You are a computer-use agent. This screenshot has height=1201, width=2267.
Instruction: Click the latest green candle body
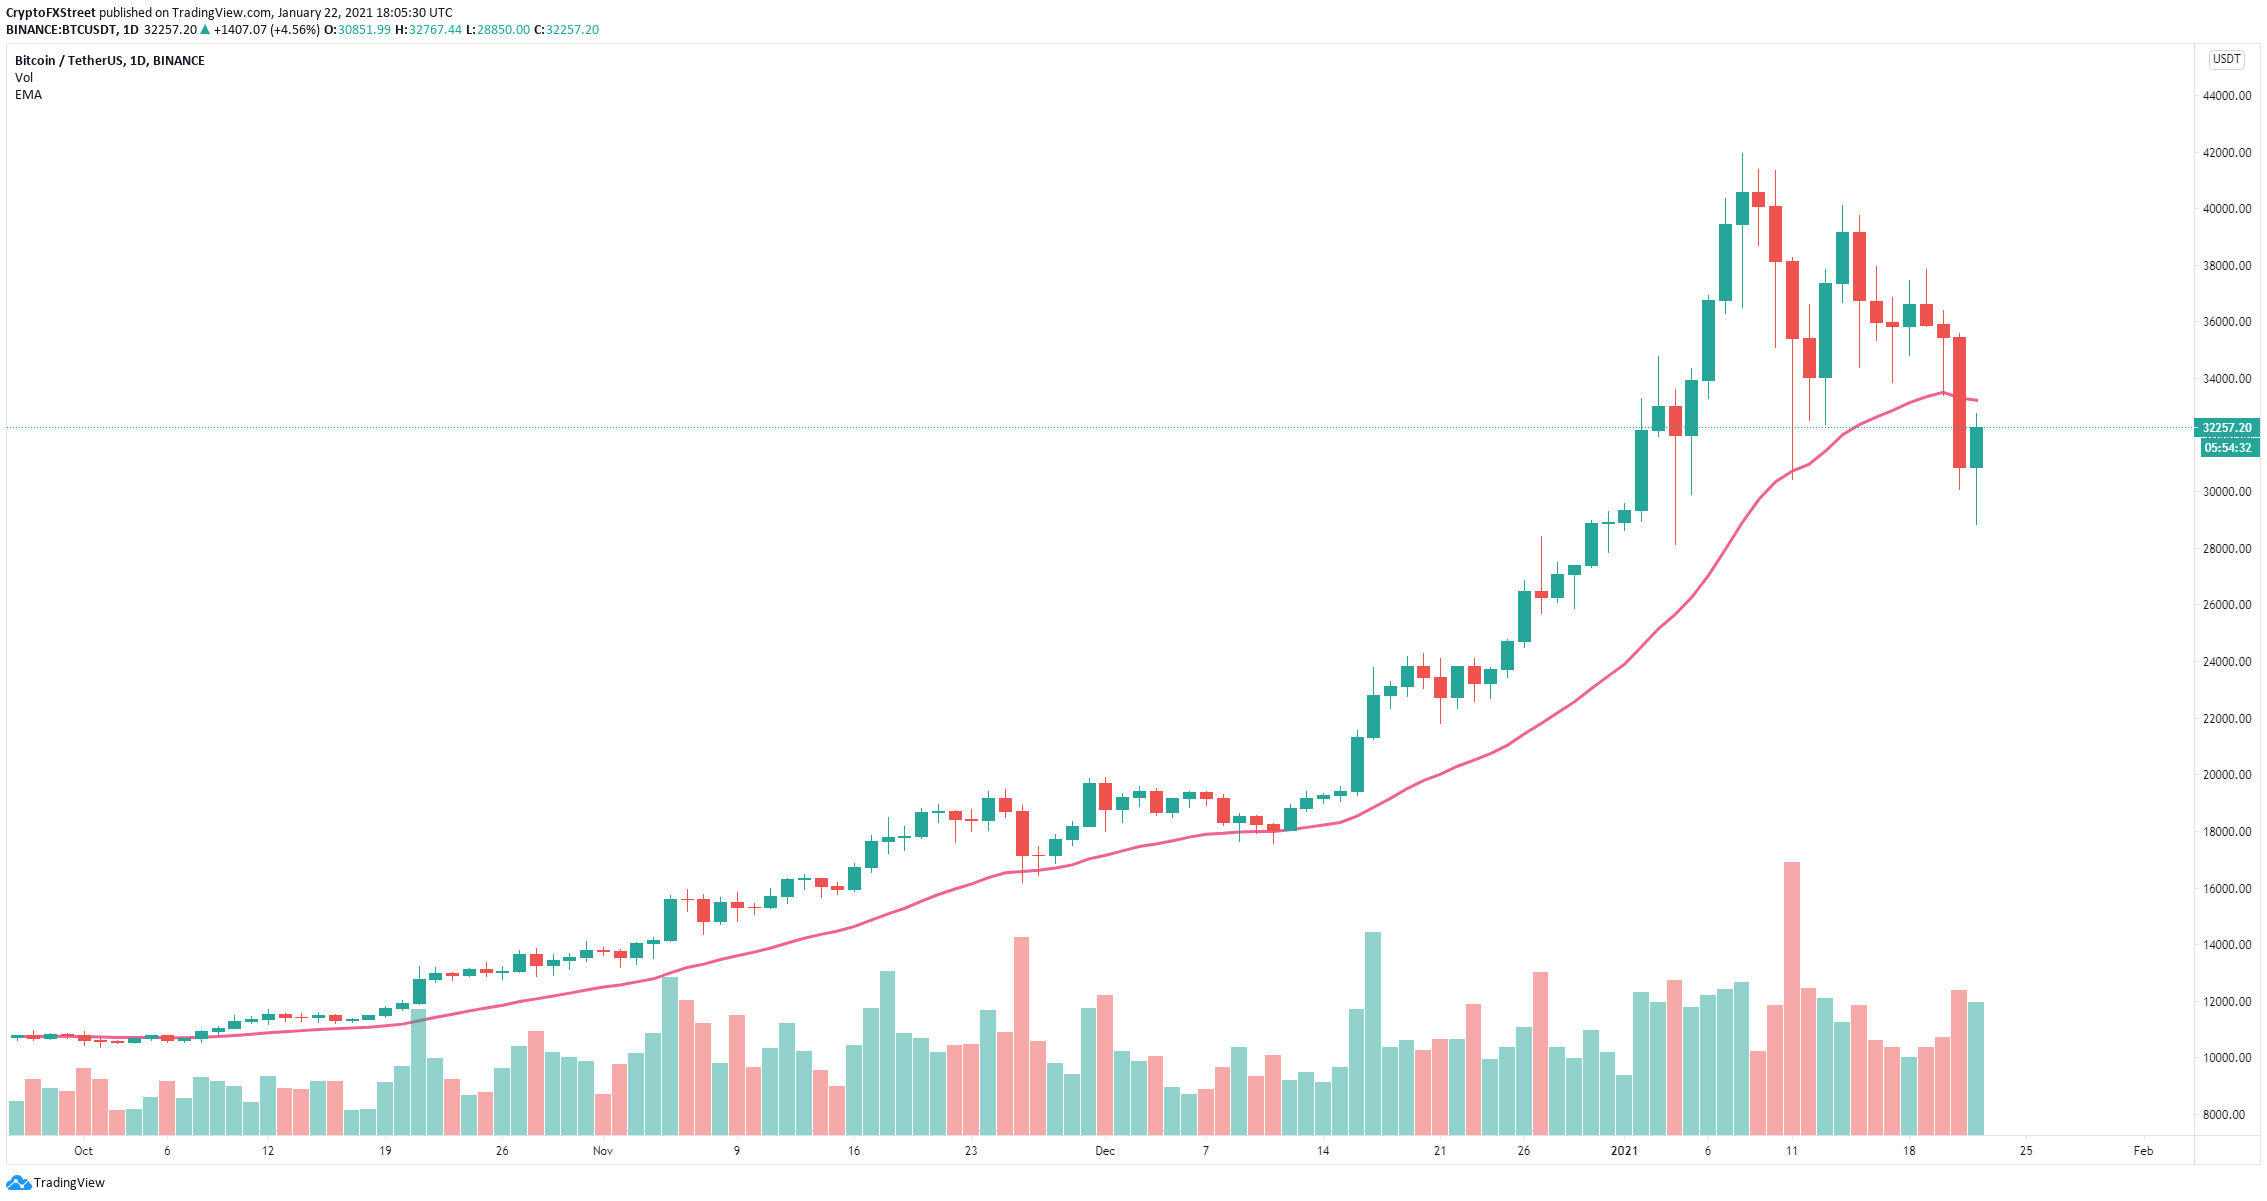point(1976,447)
